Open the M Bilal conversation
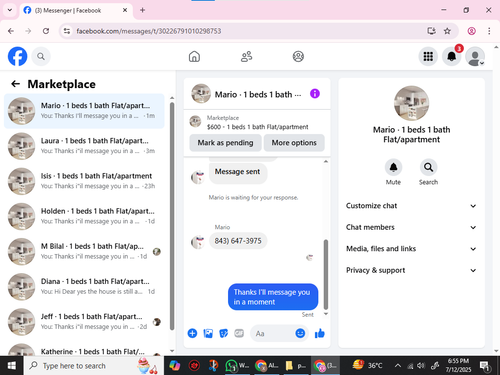500x375 pixels. [84, 251]
